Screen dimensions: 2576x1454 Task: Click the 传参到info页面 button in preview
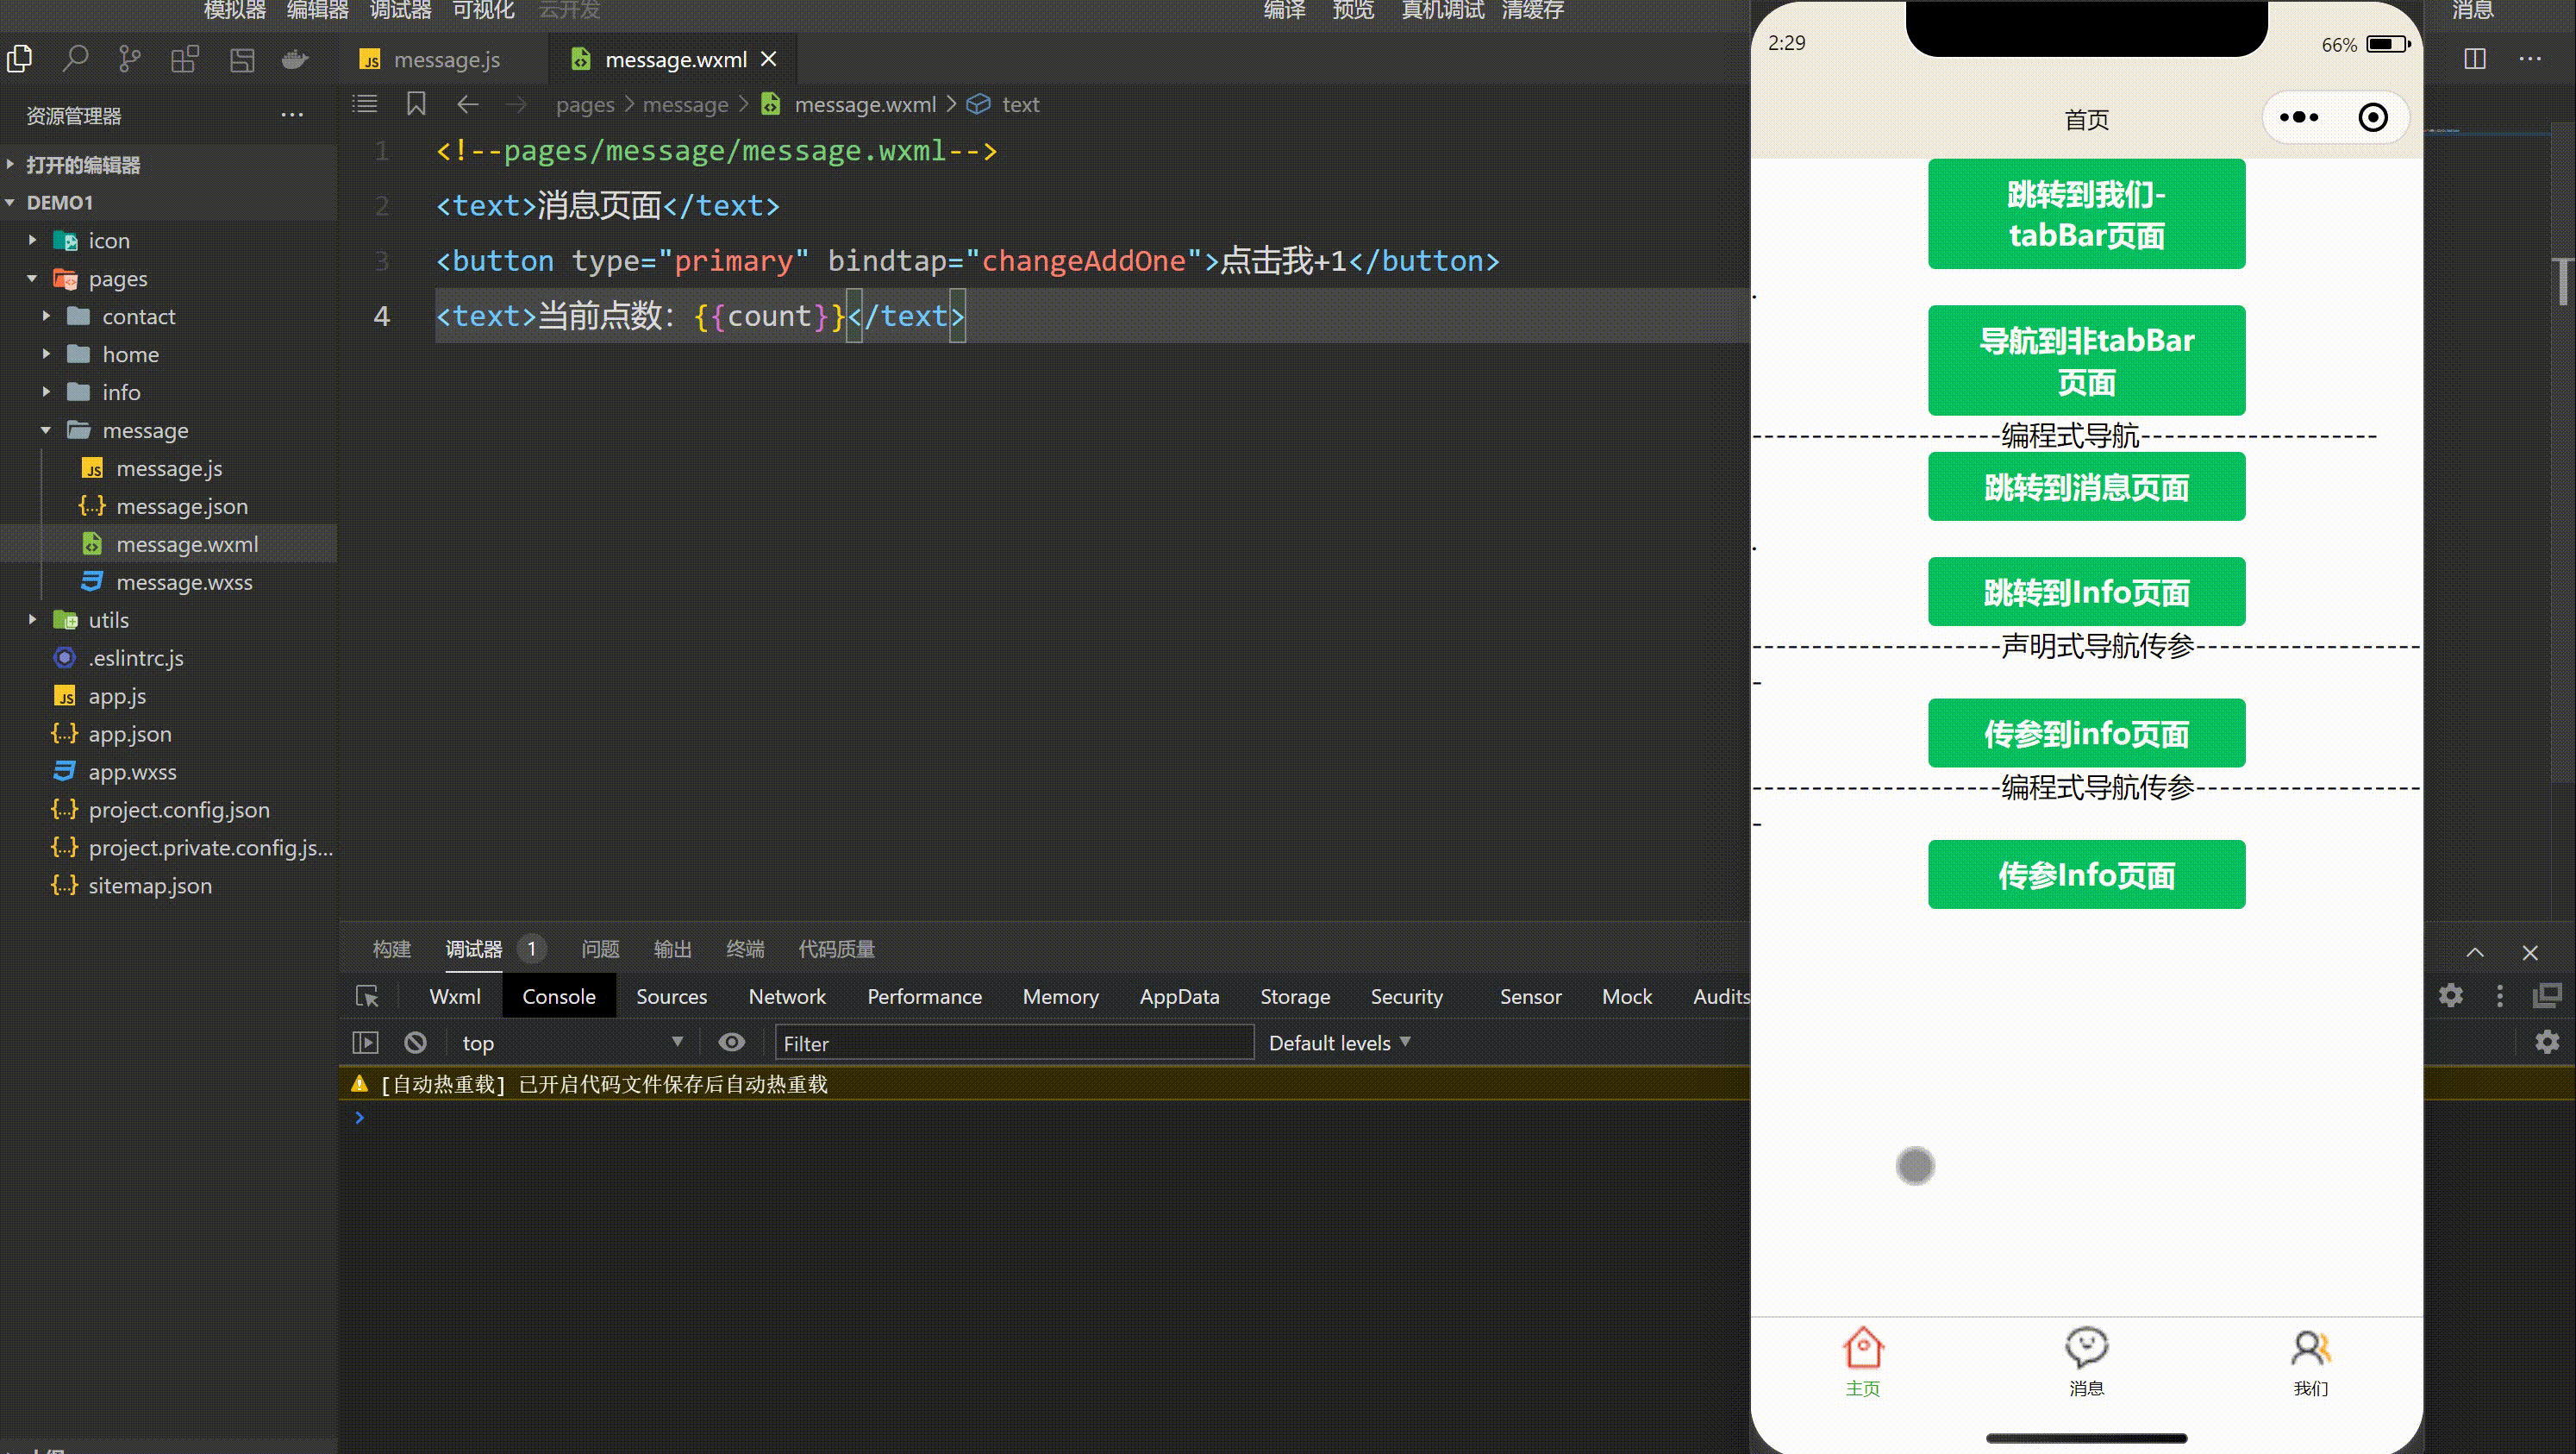point(2086,734)
